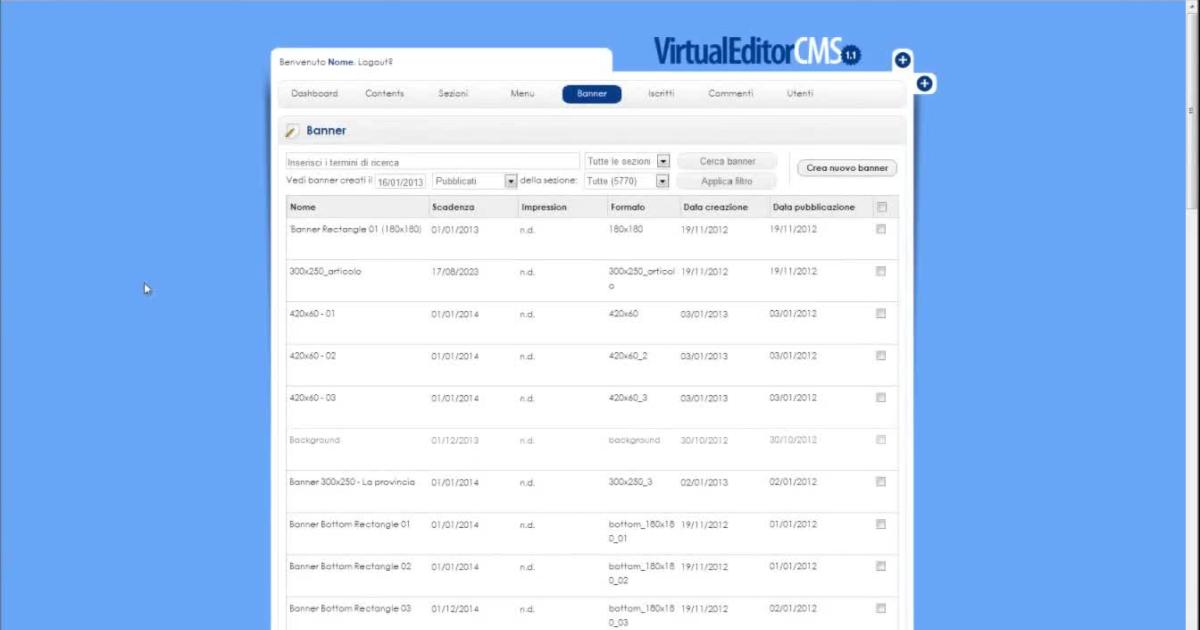1200x630 pixels.
Task: Toggle the select-all checkbox in table header
Action: 881,208
